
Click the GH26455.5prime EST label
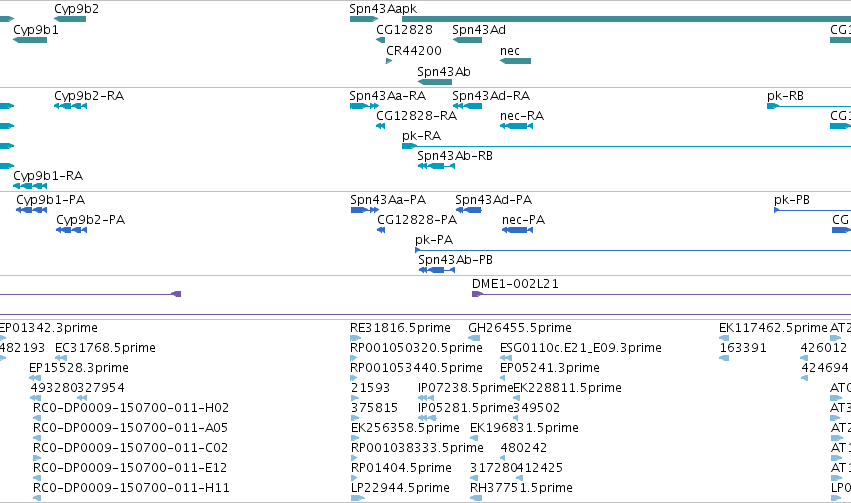pos(520,328)
